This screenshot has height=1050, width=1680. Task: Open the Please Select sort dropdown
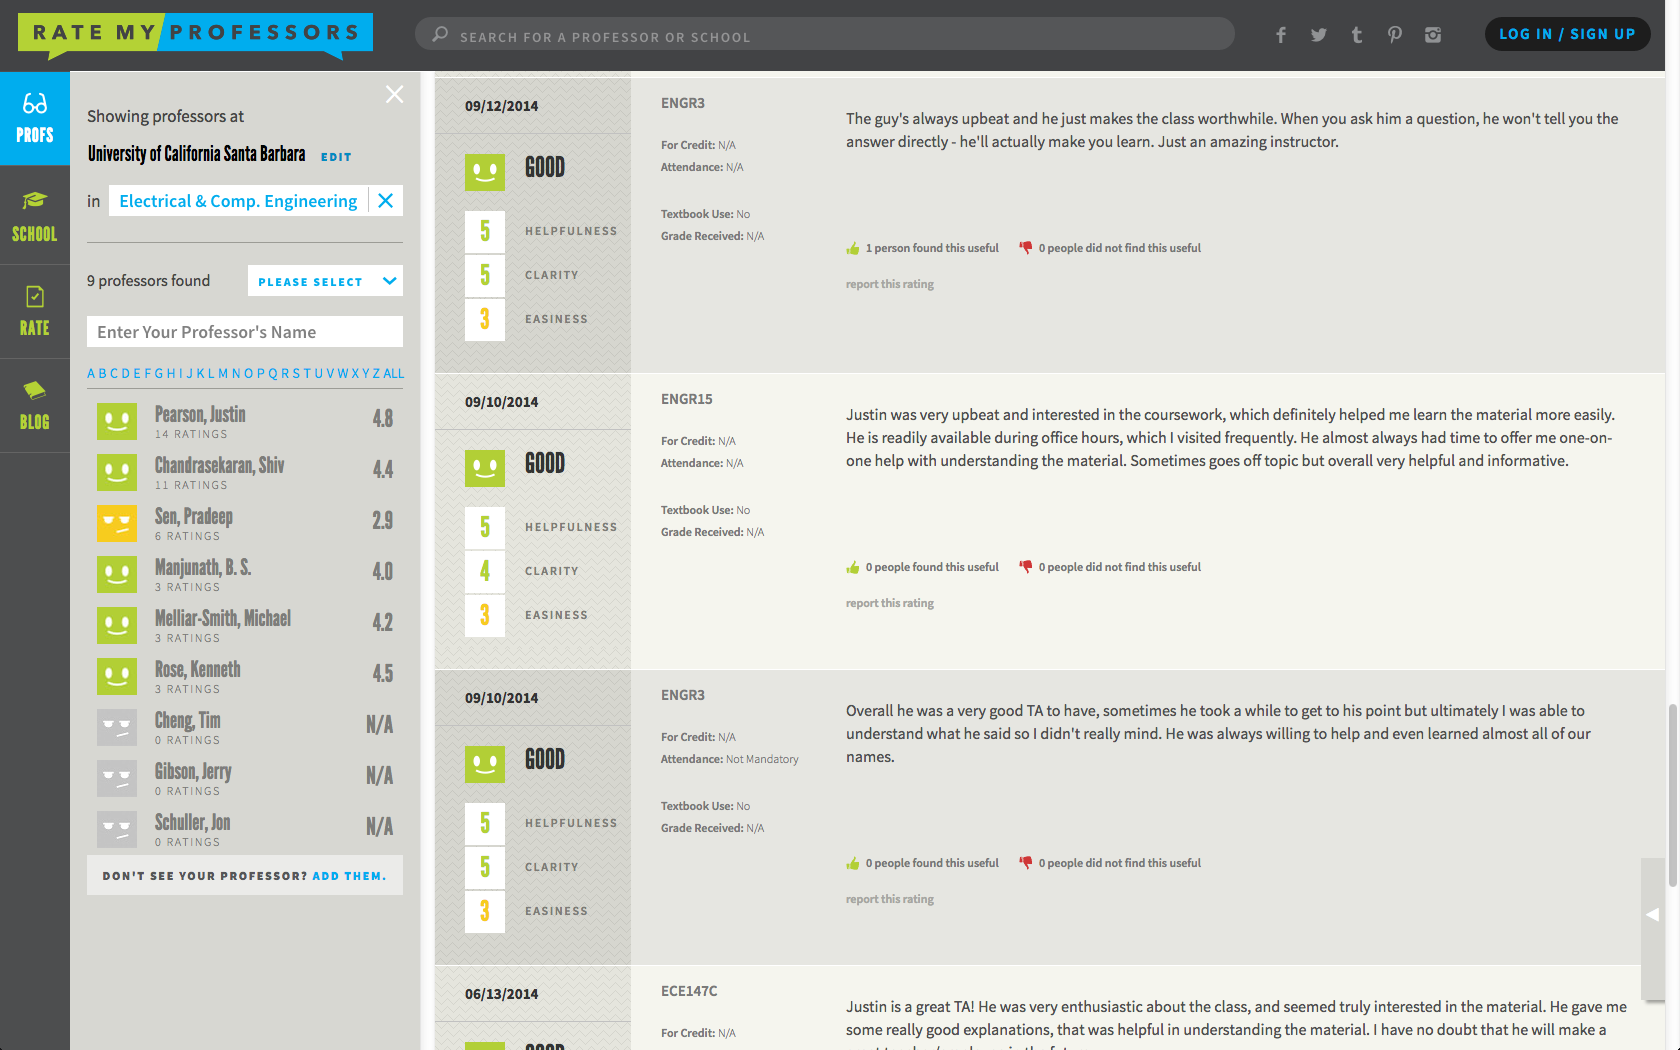325,281
